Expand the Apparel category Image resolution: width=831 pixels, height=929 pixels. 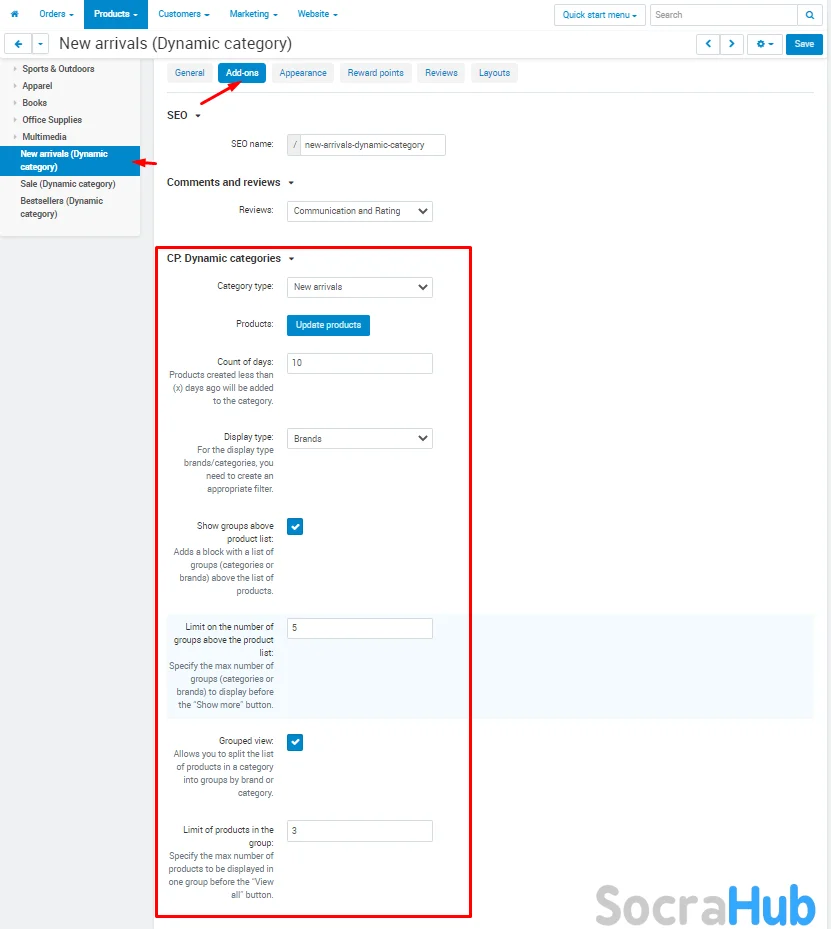(15, 87)
